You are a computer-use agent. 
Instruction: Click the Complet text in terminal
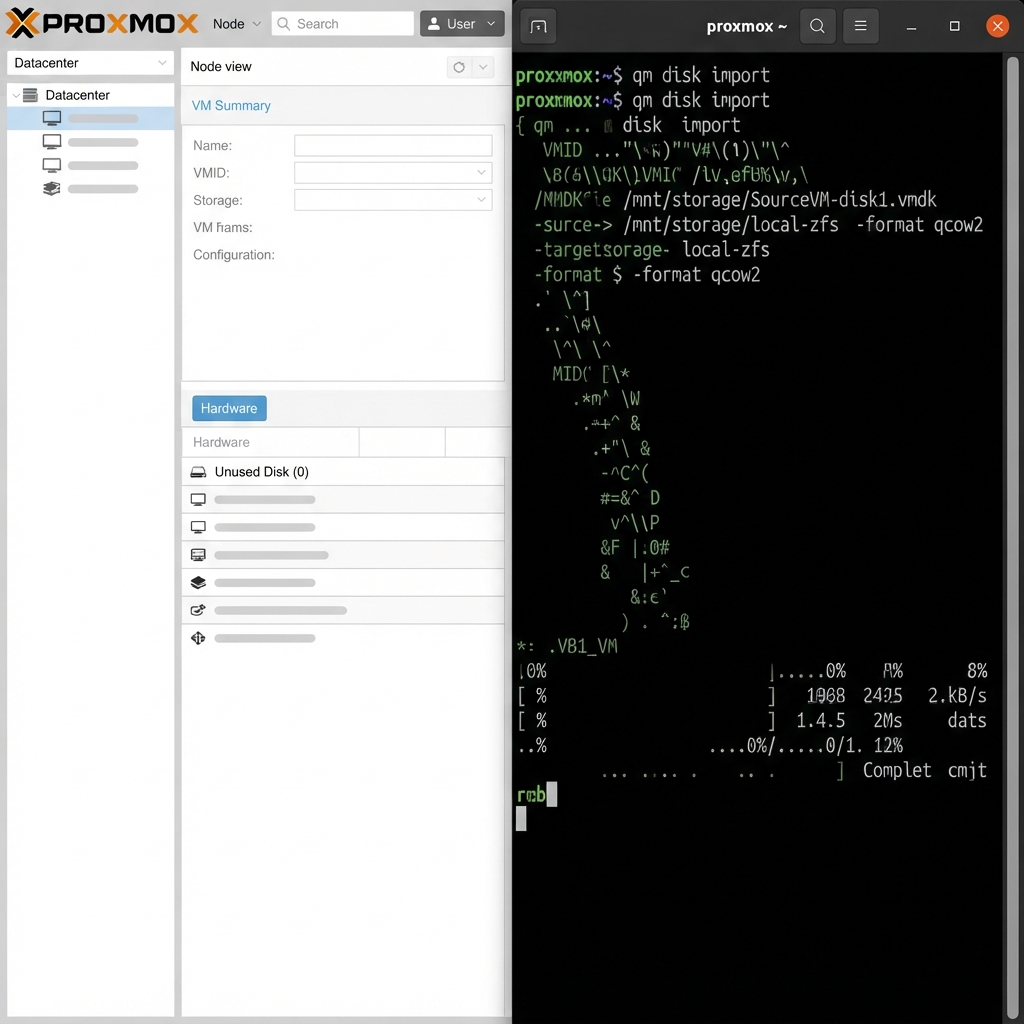click(x=897, y=771)
